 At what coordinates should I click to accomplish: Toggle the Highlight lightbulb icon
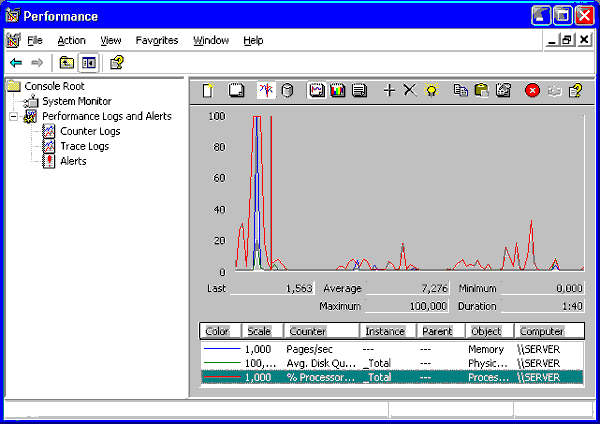pos(431,91)
